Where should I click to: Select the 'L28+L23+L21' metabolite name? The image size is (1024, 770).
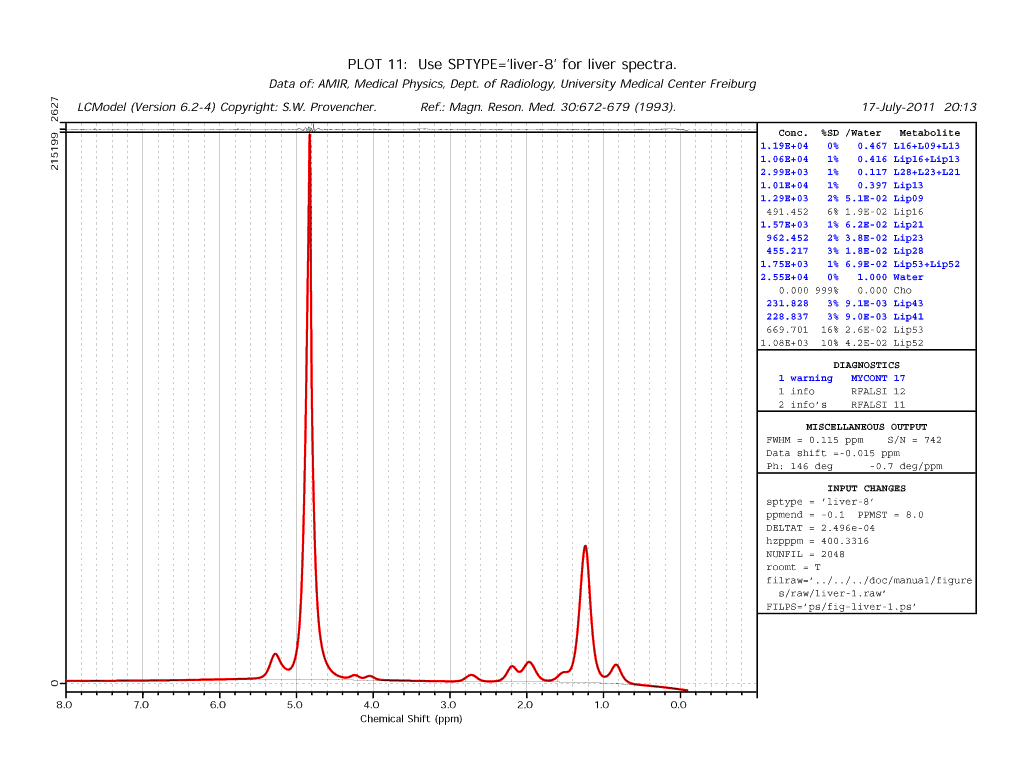[x=927, y=172]
